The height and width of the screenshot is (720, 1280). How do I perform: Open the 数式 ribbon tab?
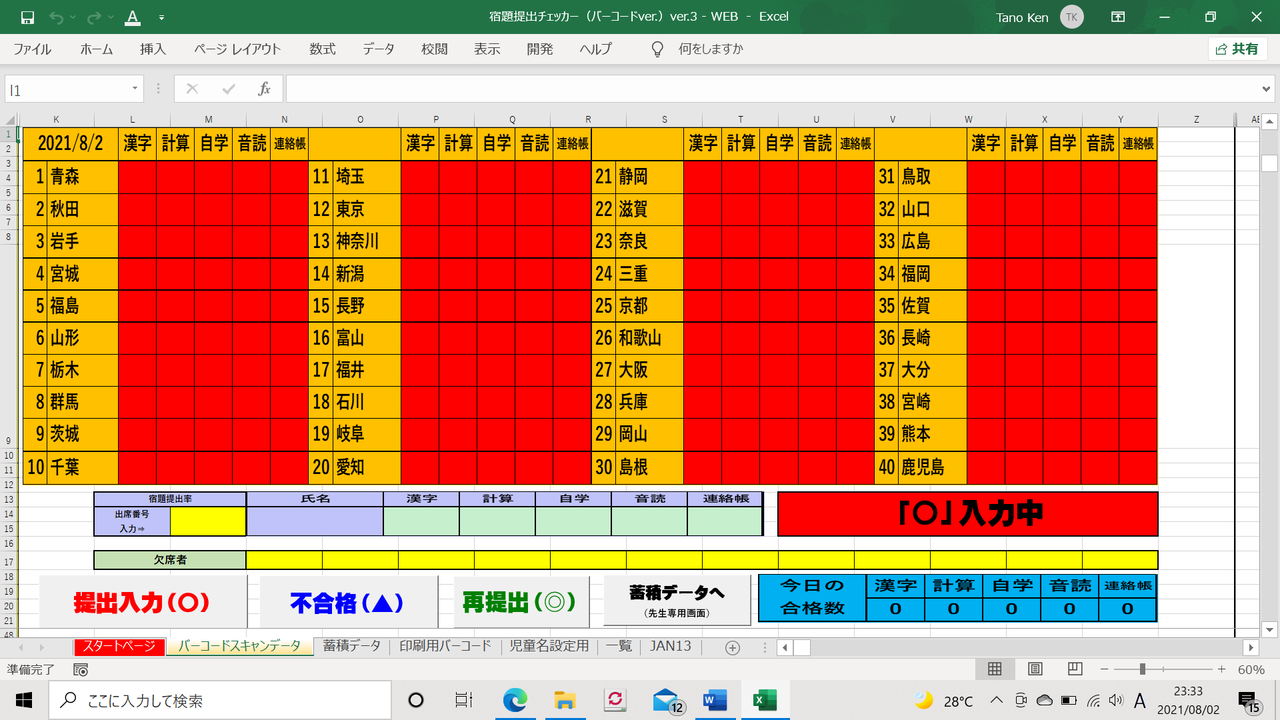(x=322, y=49)
